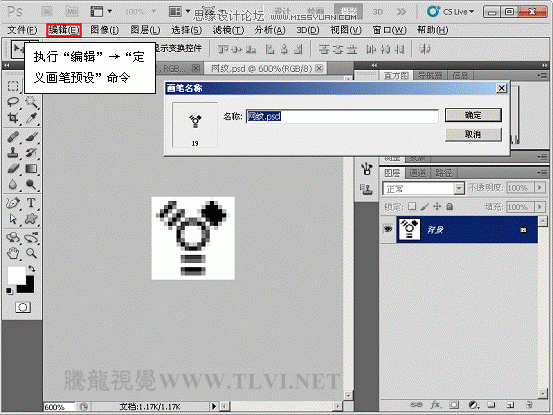Select the Blur tool

click(13, 185)
